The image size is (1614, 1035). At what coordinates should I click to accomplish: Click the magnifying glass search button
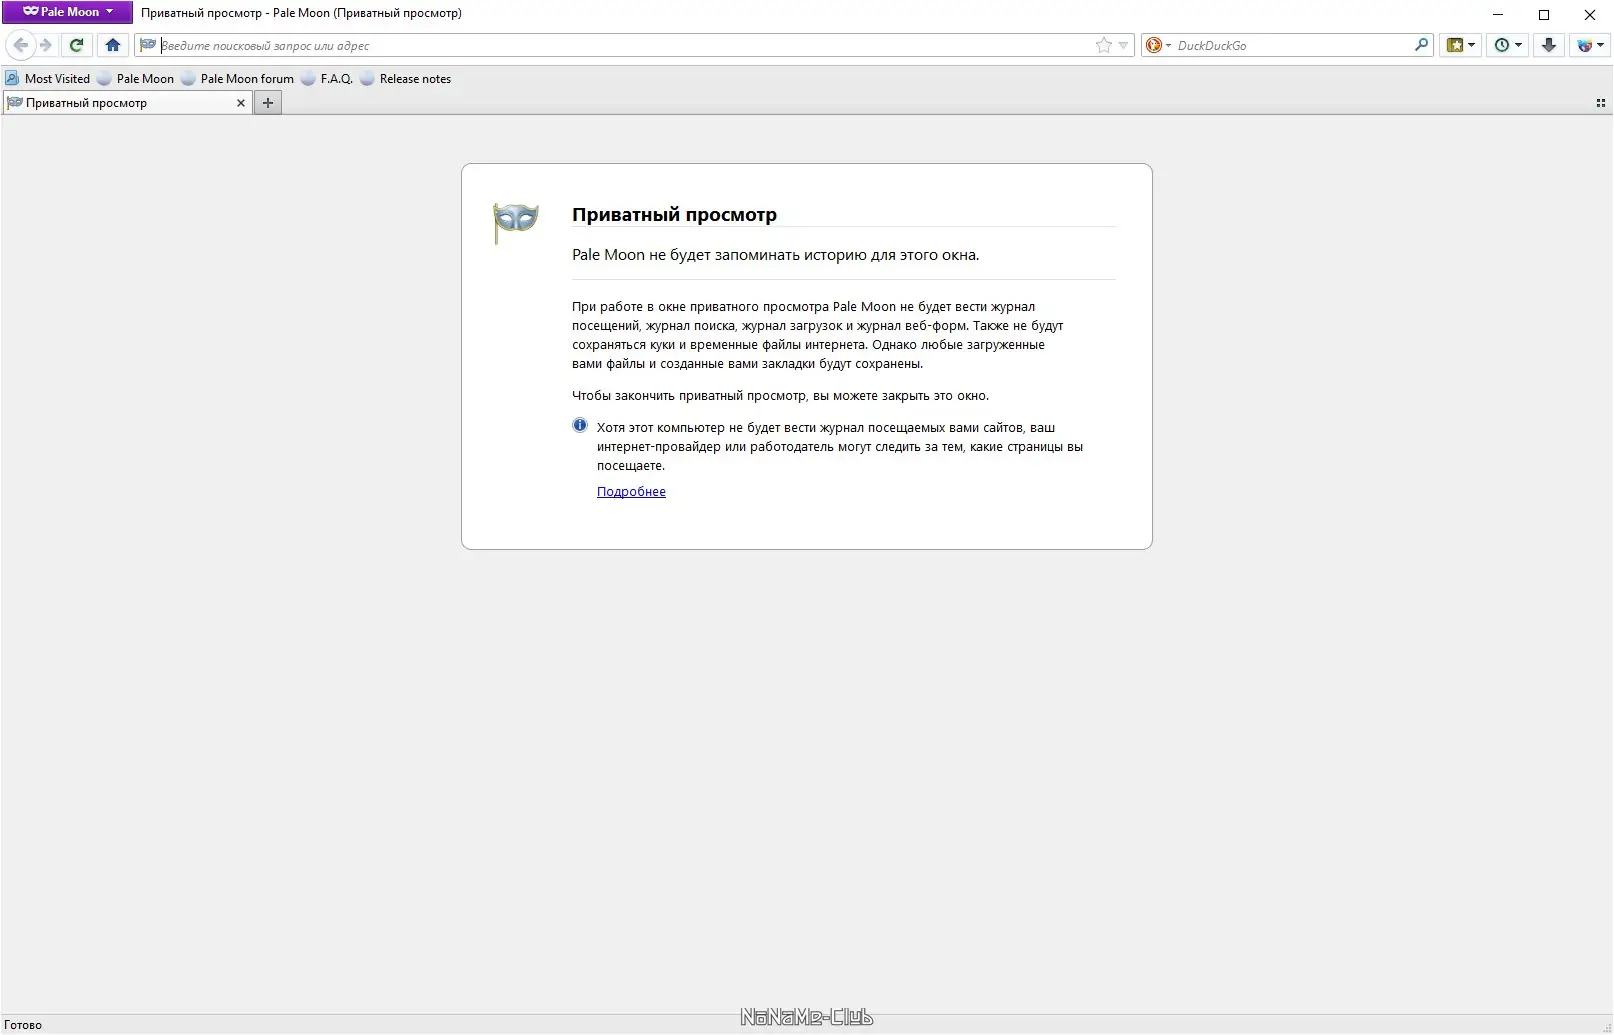(x=1421, y=45)
